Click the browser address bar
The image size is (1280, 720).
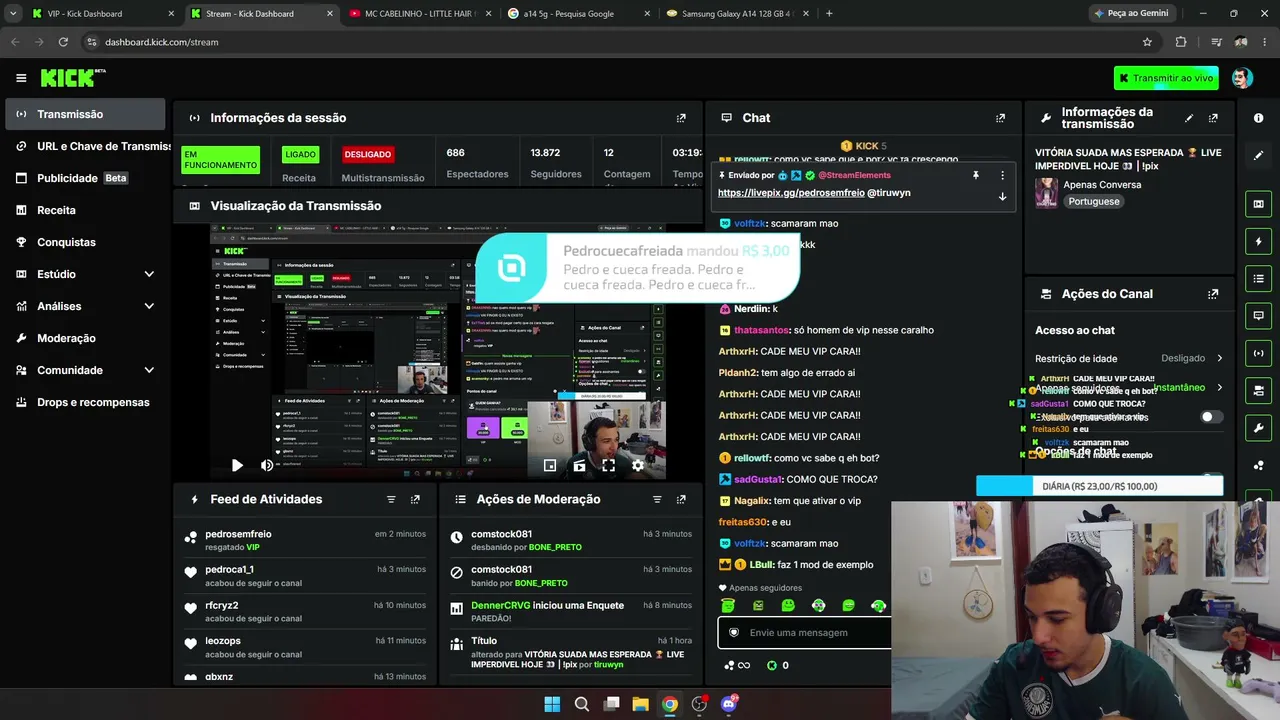click(609, 42)
